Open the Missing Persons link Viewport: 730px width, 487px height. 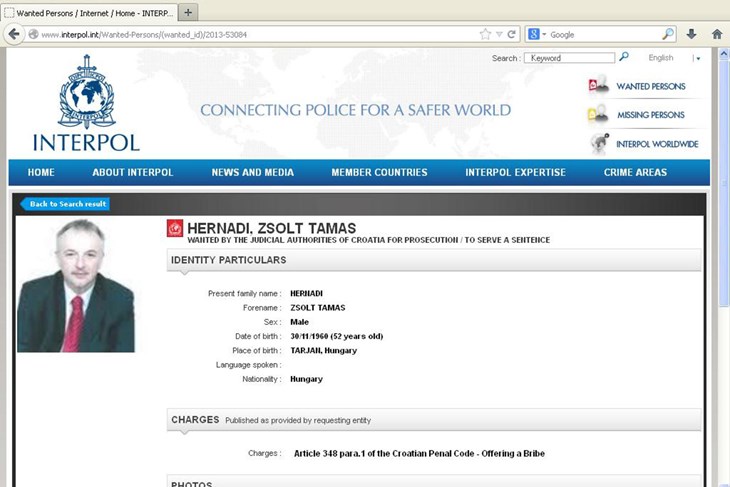tap(651, 115)
